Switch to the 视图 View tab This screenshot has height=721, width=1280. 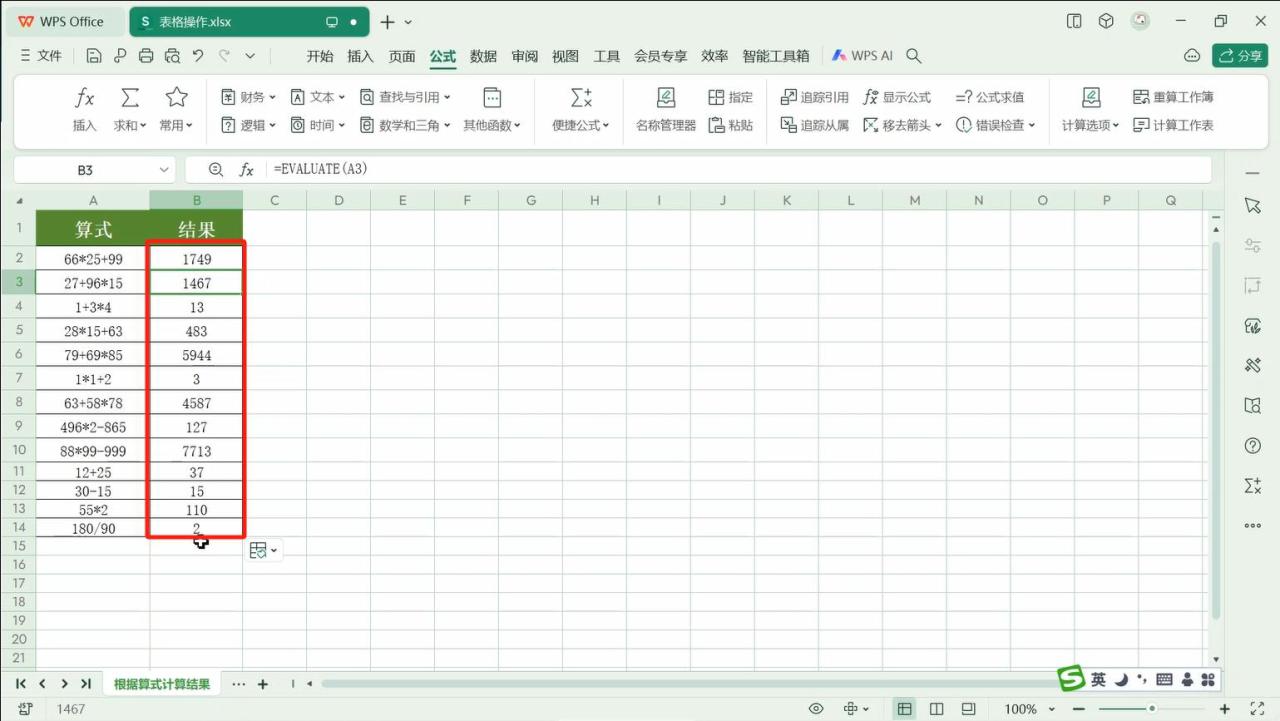[x=565, y=56]
